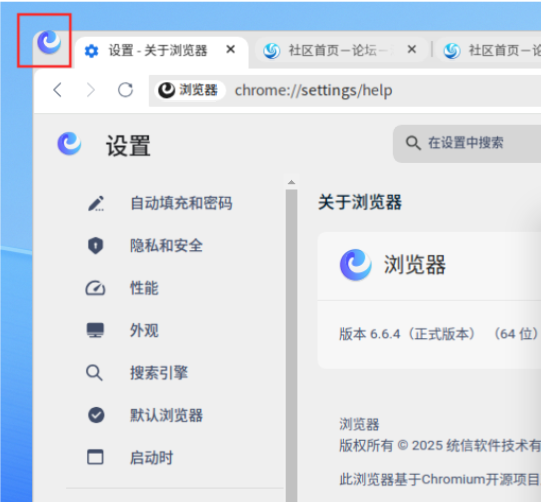Click the 关于浏览器 heading
Image resolution: width=541 pixels, height=502 pixels.
[360, 202]
